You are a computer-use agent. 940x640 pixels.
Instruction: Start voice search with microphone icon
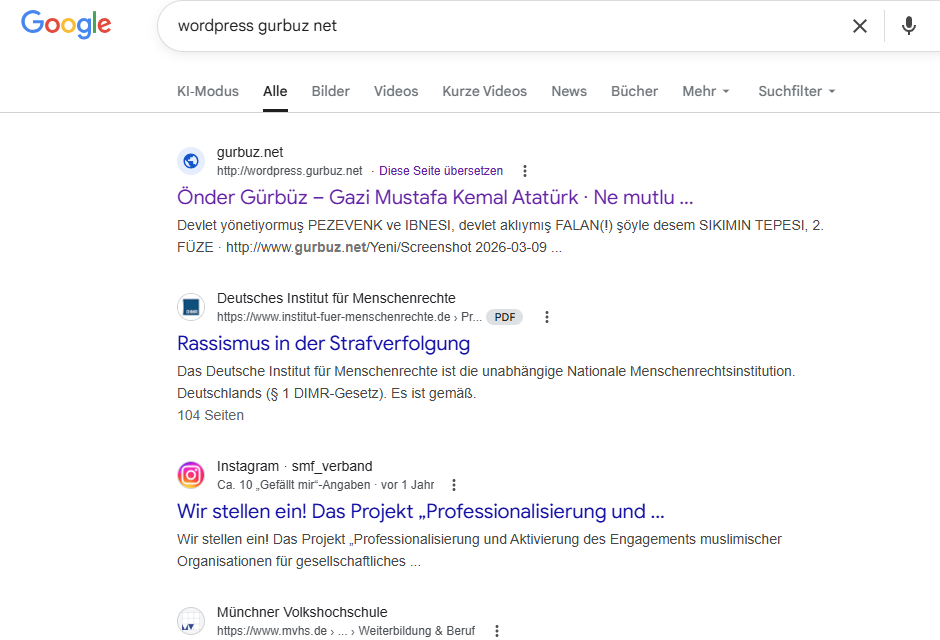[908, 26]
